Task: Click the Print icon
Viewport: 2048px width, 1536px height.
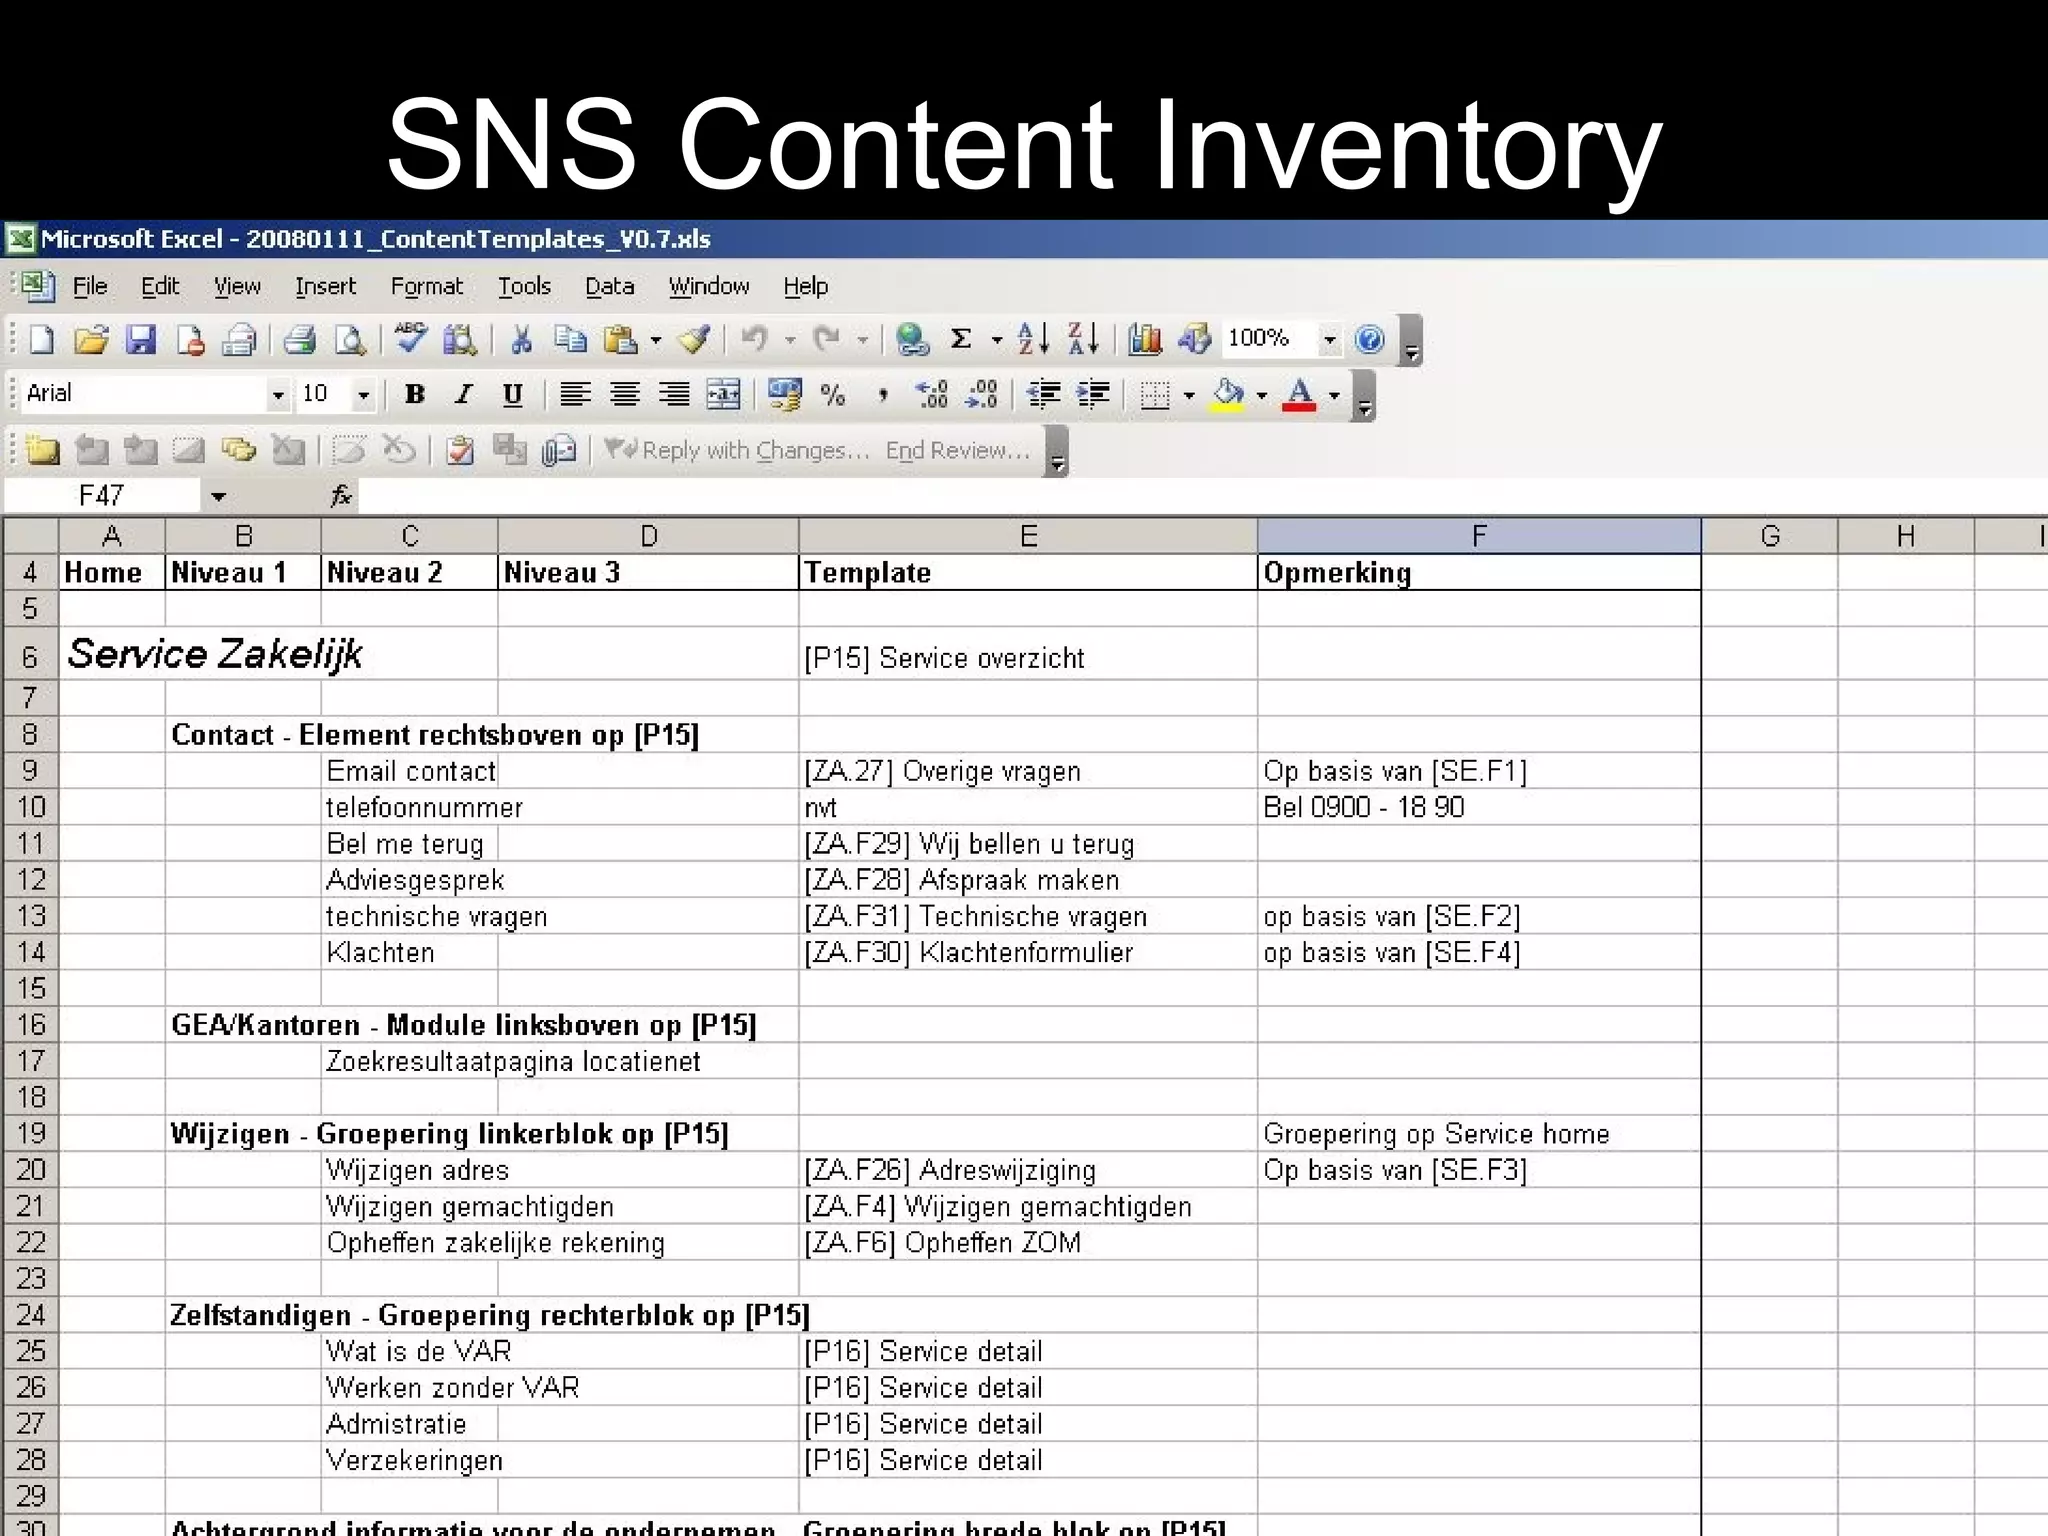Action: (299, 340)
